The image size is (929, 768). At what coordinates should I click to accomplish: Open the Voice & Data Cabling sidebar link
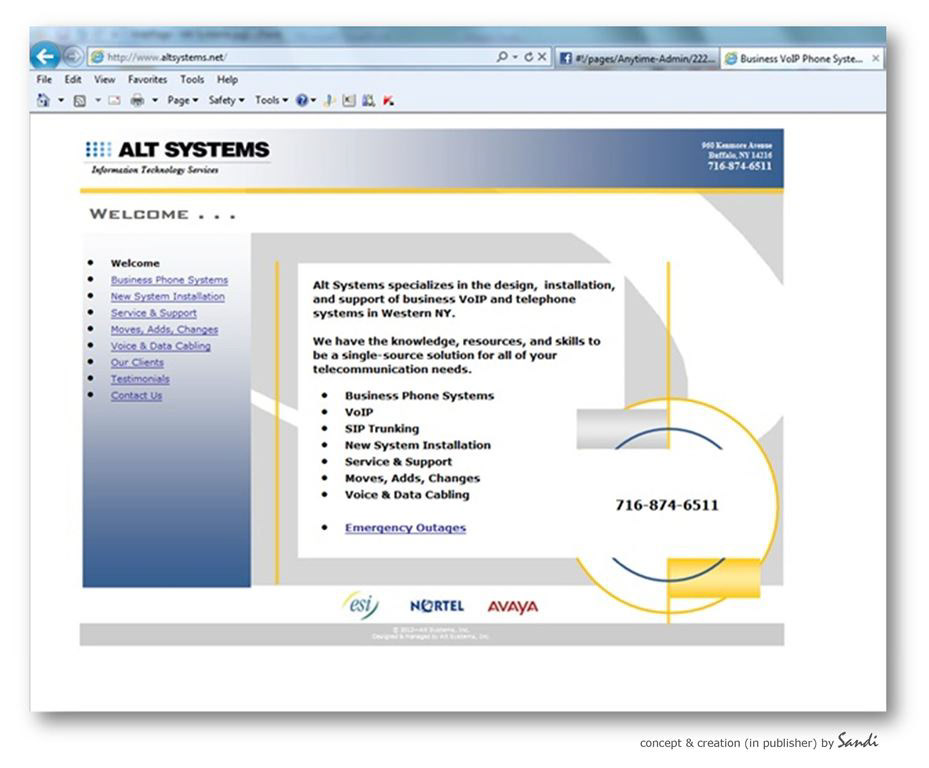(x=161, y=346)
